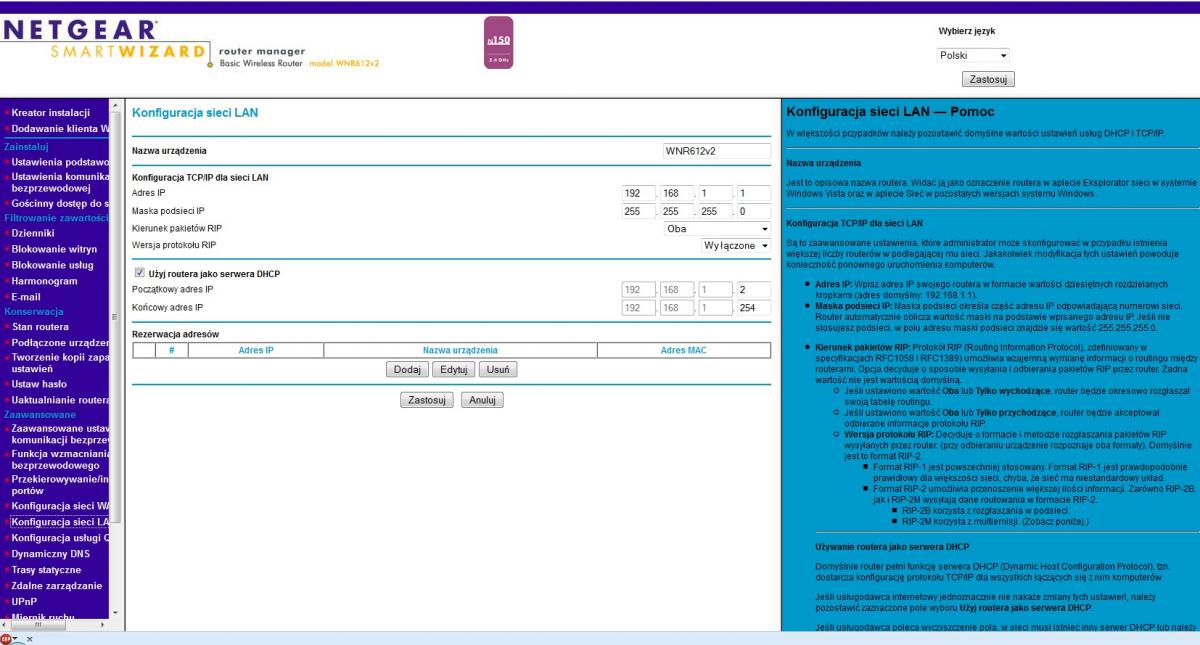Click 'Nazwa urządzenia' column header in reservation table

click(x=461, y=350)
